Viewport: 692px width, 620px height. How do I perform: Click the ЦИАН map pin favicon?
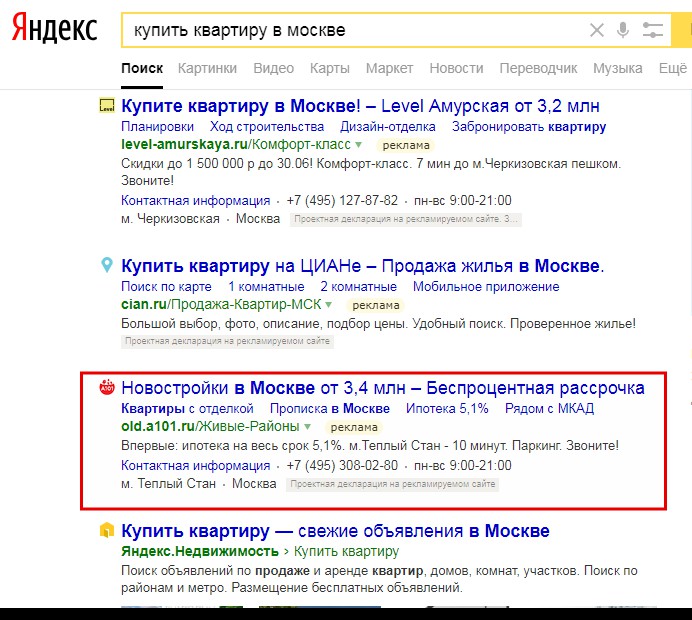coord(107,265)
